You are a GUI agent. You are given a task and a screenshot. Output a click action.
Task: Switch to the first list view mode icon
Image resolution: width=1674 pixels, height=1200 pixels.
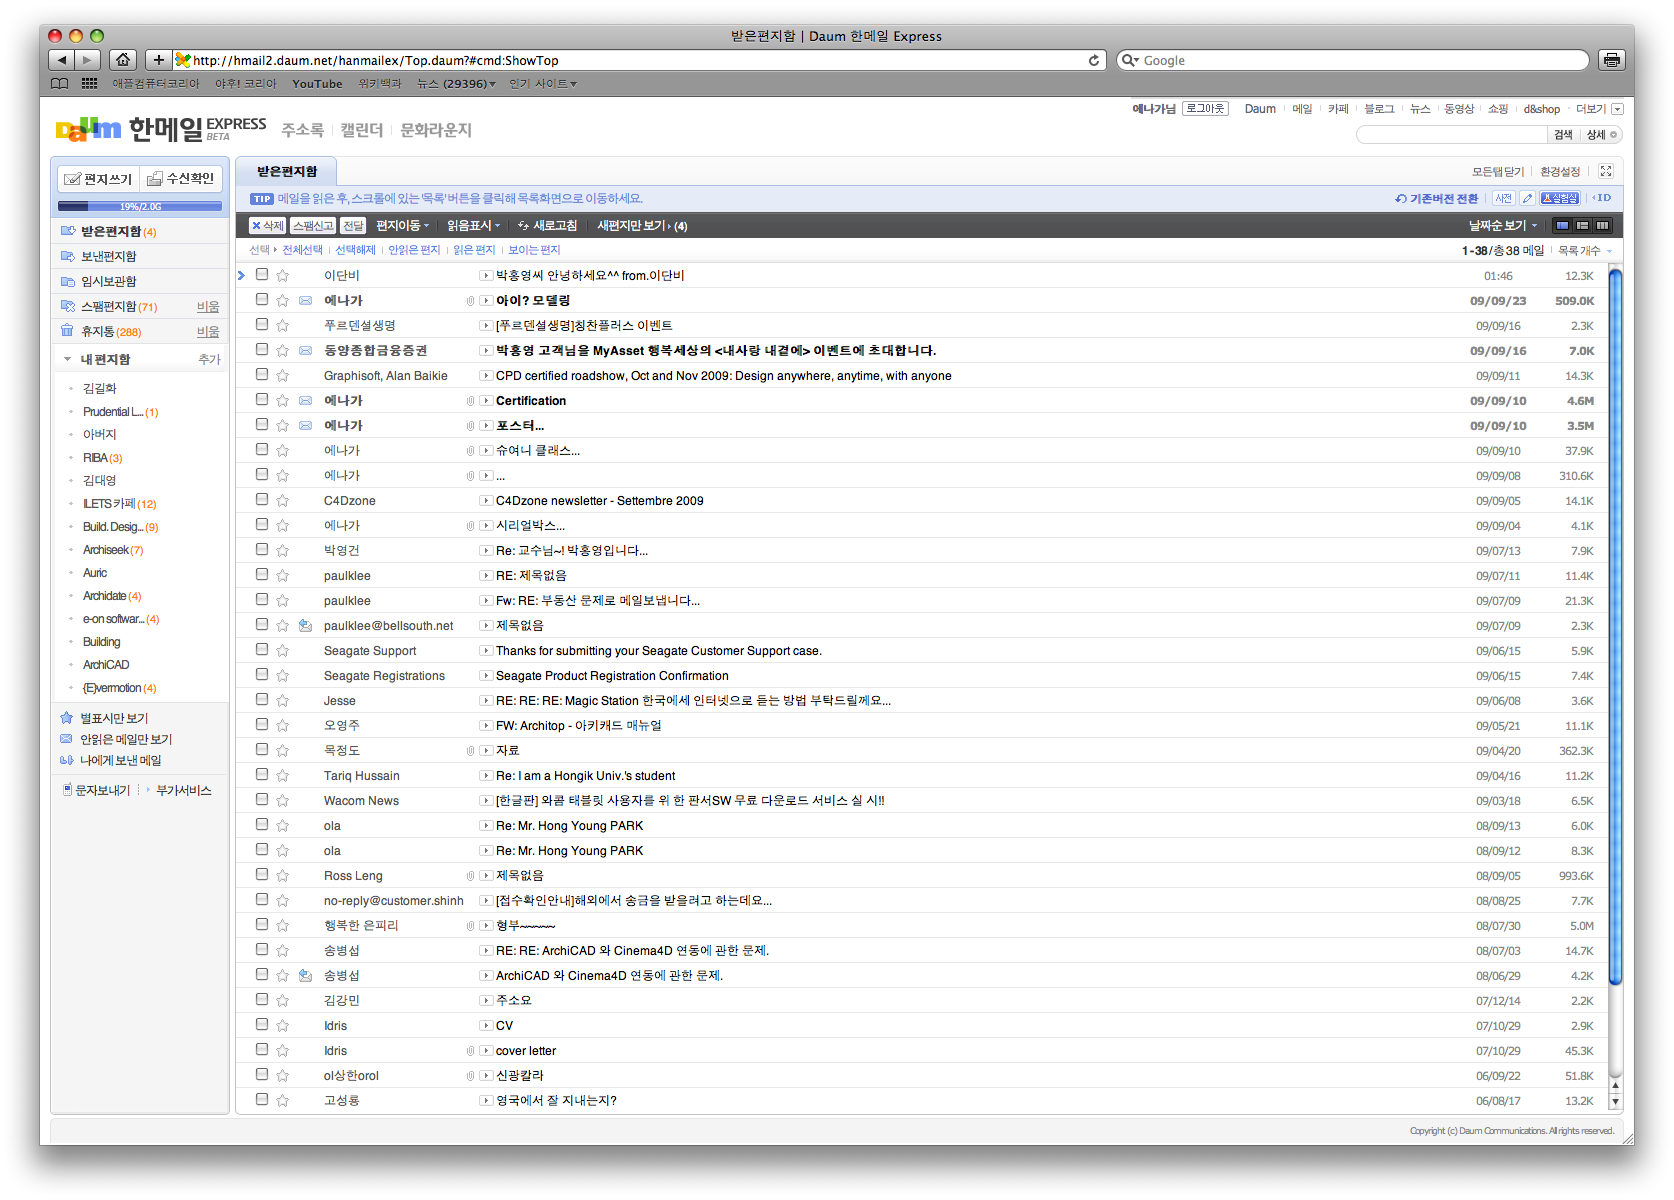[1563, 226]
